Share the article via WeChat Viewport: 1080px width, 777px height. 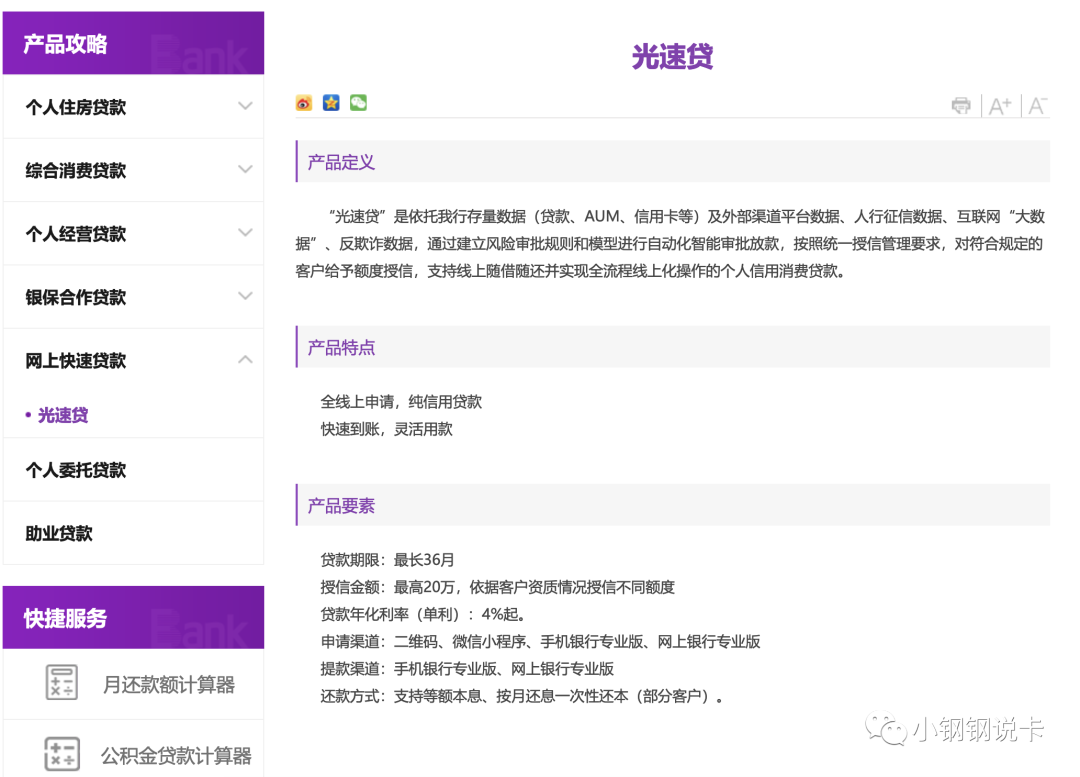pyautogui.click(x=358, y=103)
